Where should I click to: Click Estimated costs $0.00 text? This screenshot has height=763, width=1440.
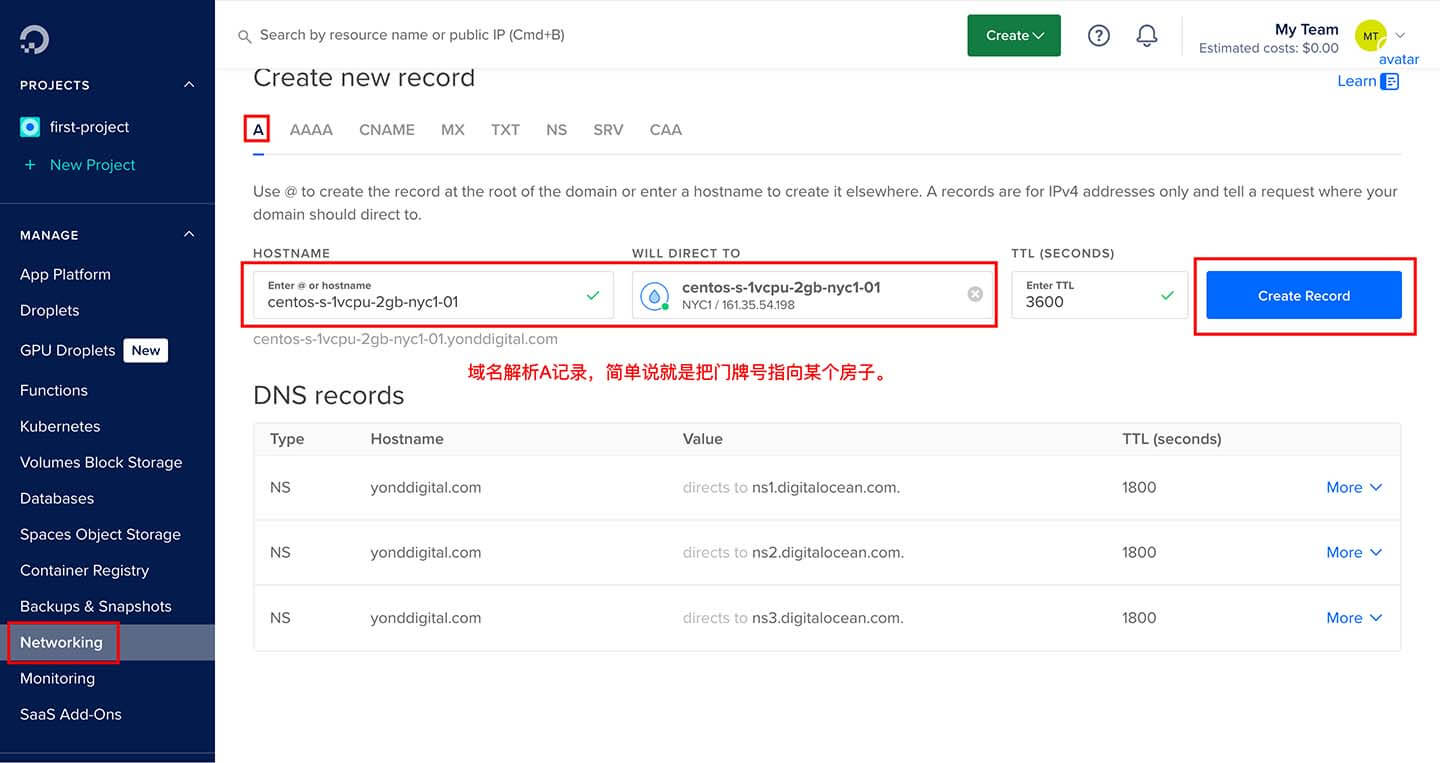(x=1268, y=48)
